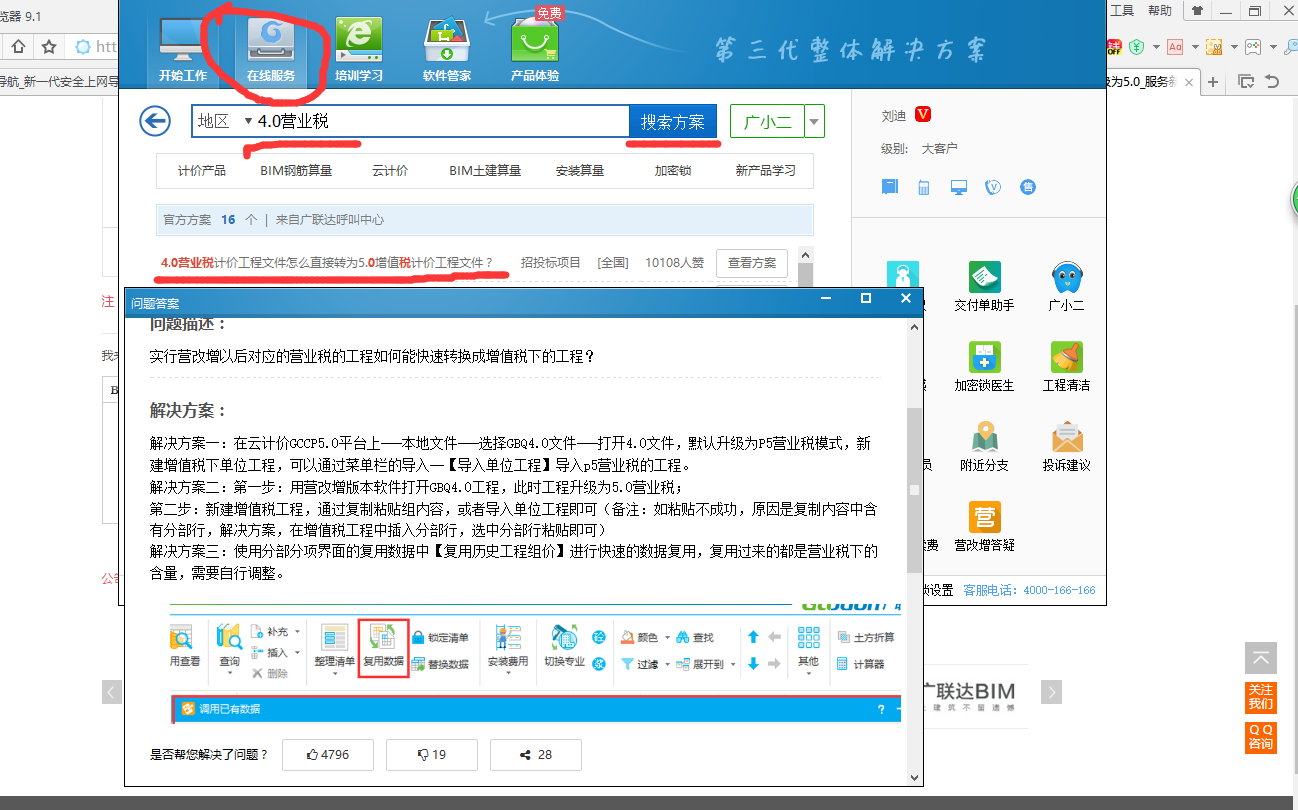Click the 安装费用 icon in the answer image

508,647
